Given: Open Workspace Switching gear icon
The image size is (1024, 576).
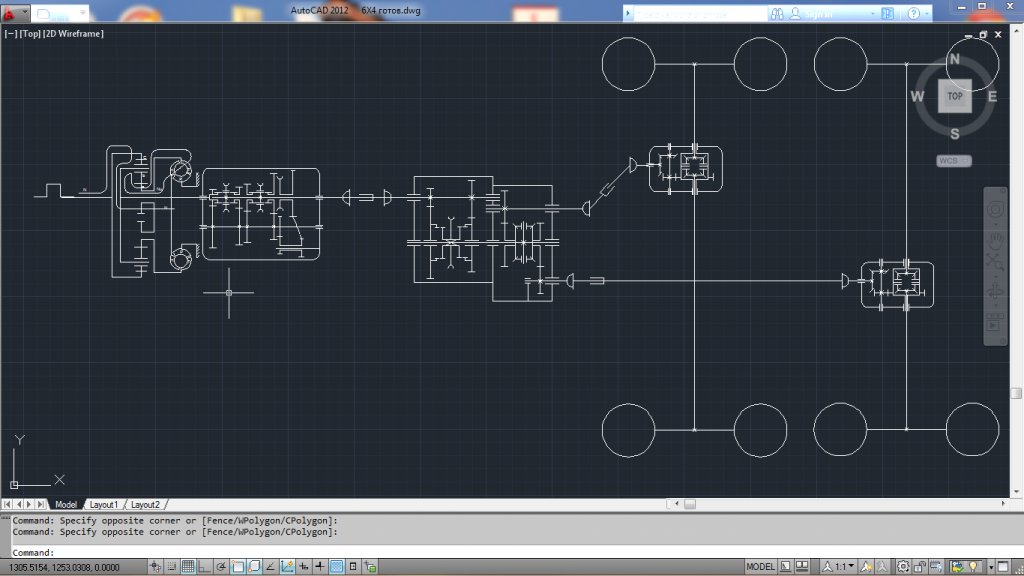Looking at the screenshot, I should point(903,567).
